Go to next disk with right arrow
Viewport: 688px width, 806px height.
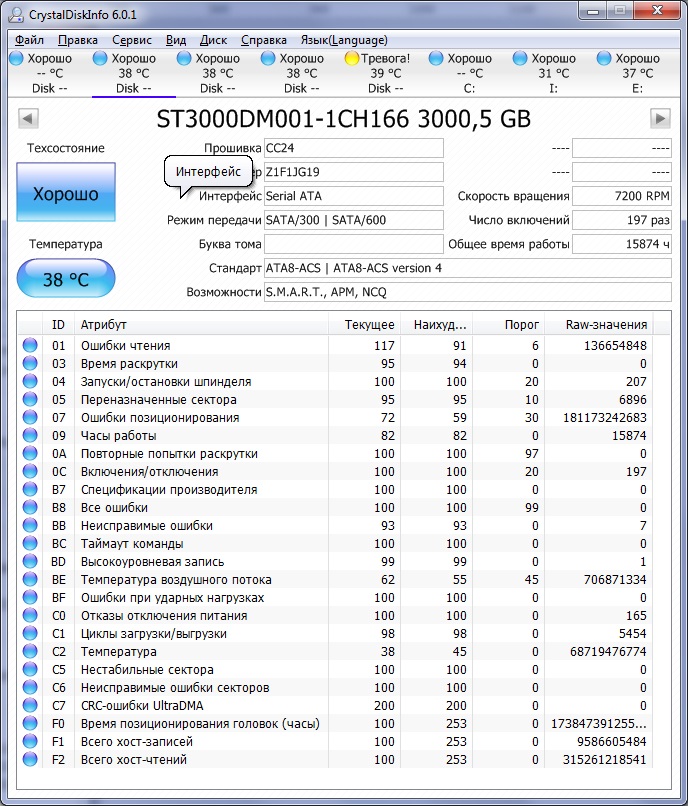pyautogui.click(x=660, y=118)
